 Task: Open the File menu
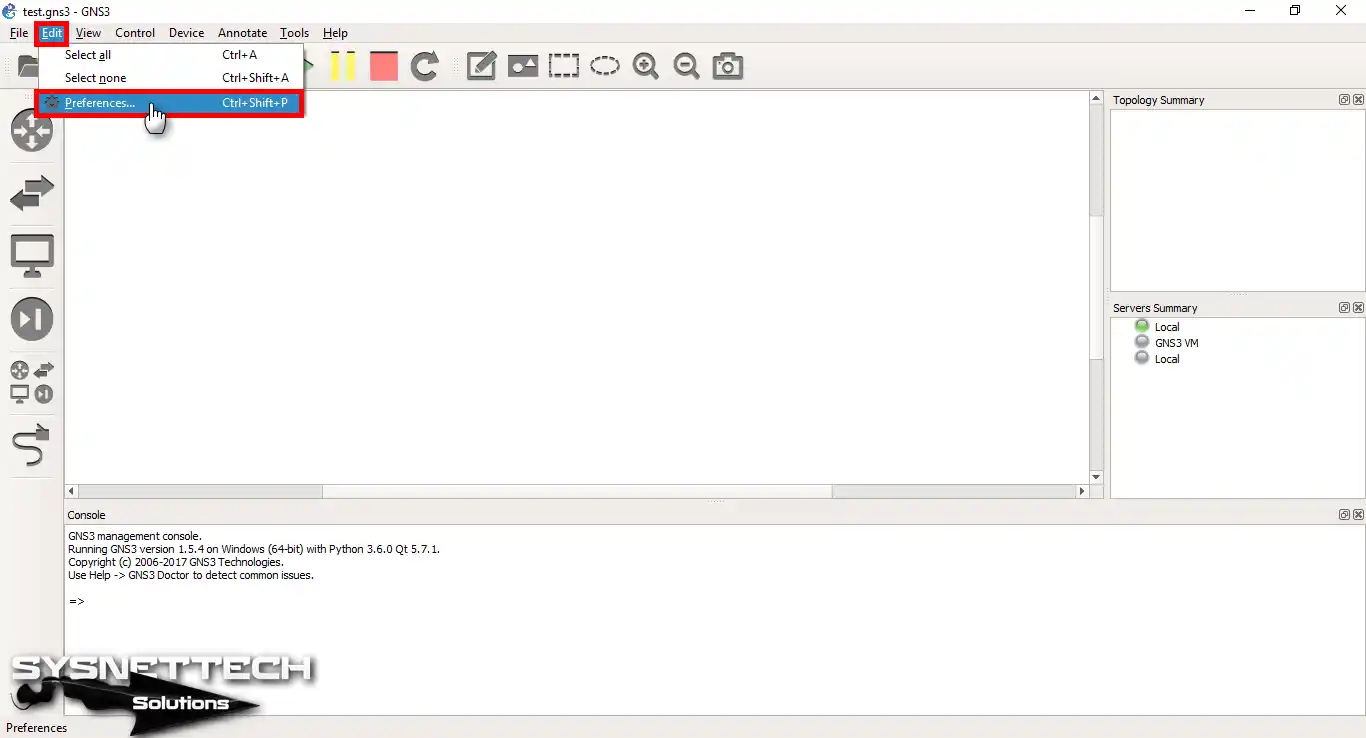19,33
